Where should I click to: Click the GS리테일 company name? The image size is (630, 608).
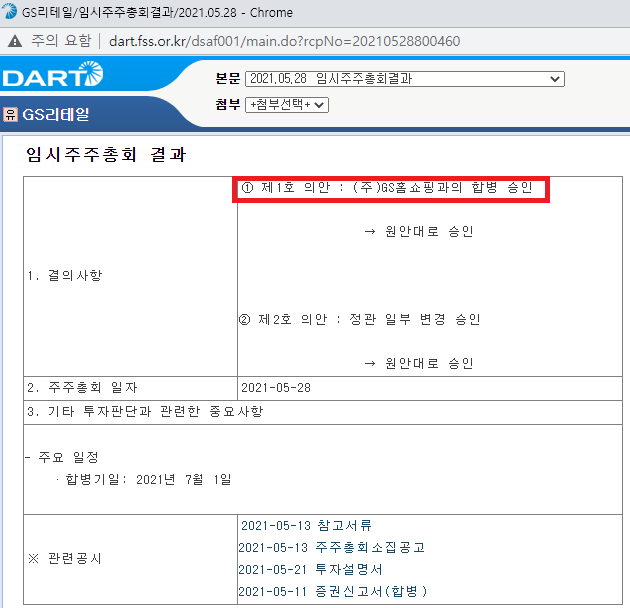pyautogui.click(x=56, y=115)
